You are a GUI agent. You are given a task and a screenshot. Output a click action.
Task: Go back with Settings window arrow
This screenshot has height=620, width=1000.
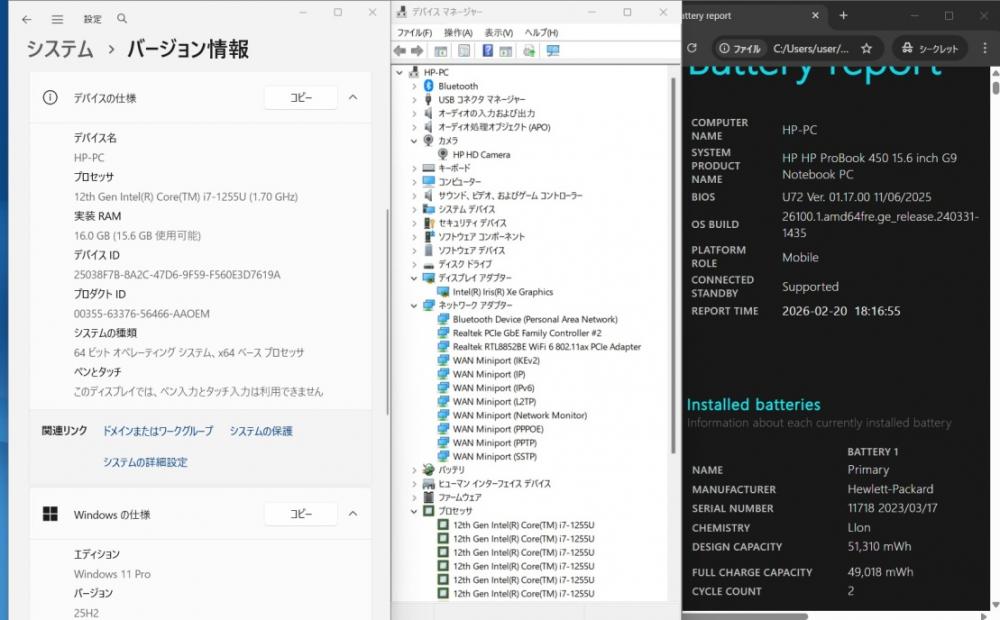click(x=27, y=19)
